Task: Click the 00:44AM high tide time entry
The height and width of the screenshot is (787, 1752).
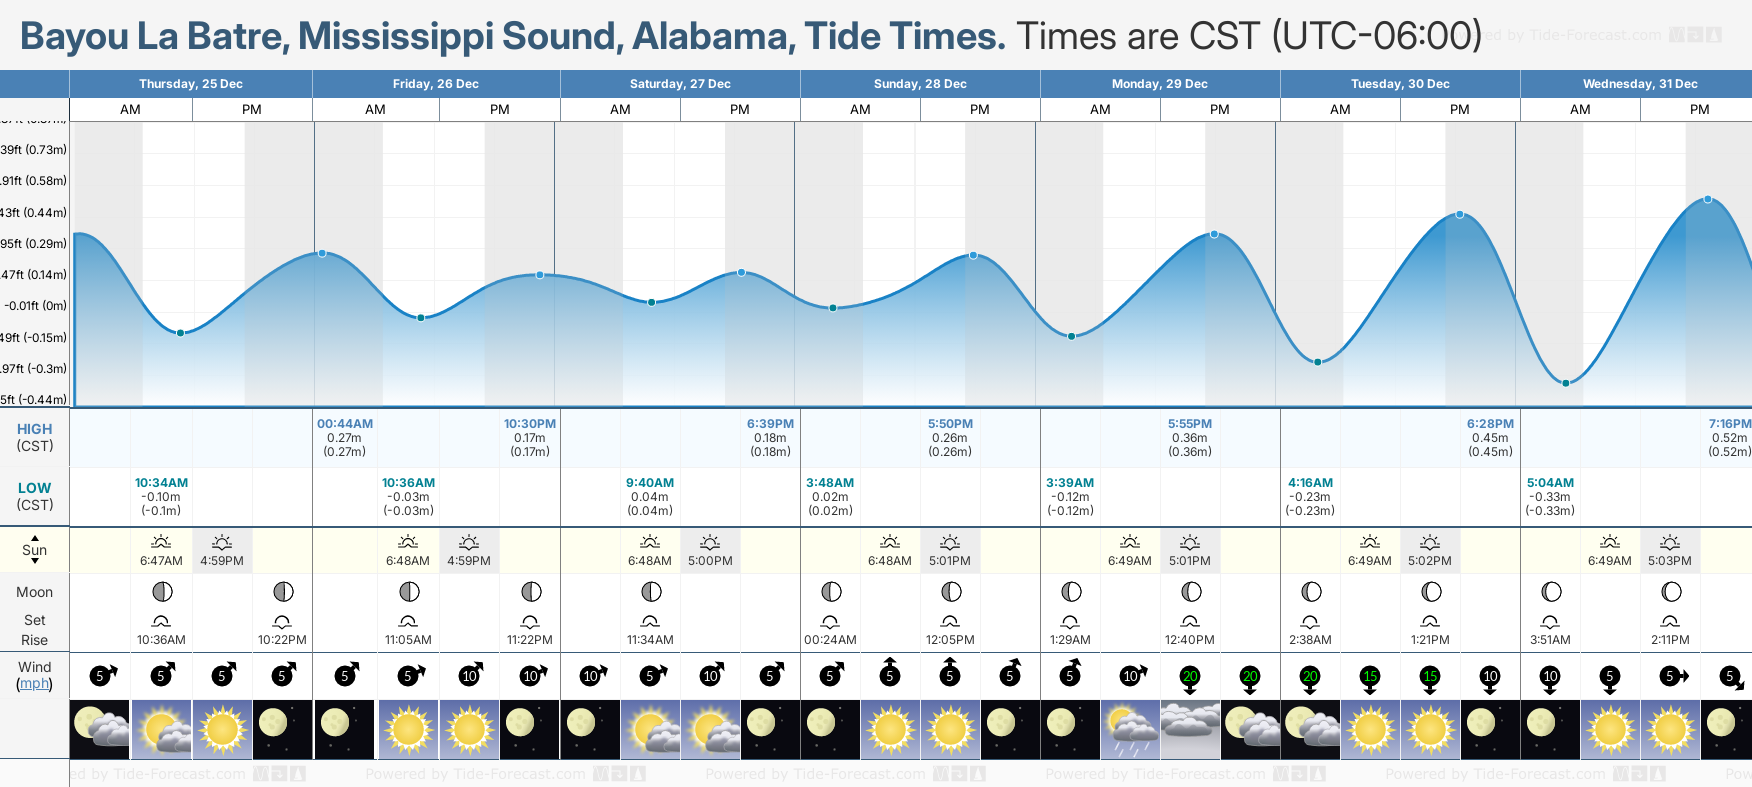Action: click(345, 424)
